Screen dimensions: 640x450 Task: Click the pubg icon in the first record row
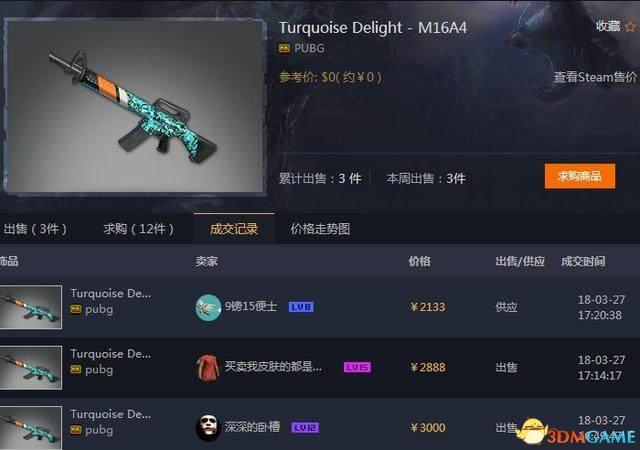point(76,310)
